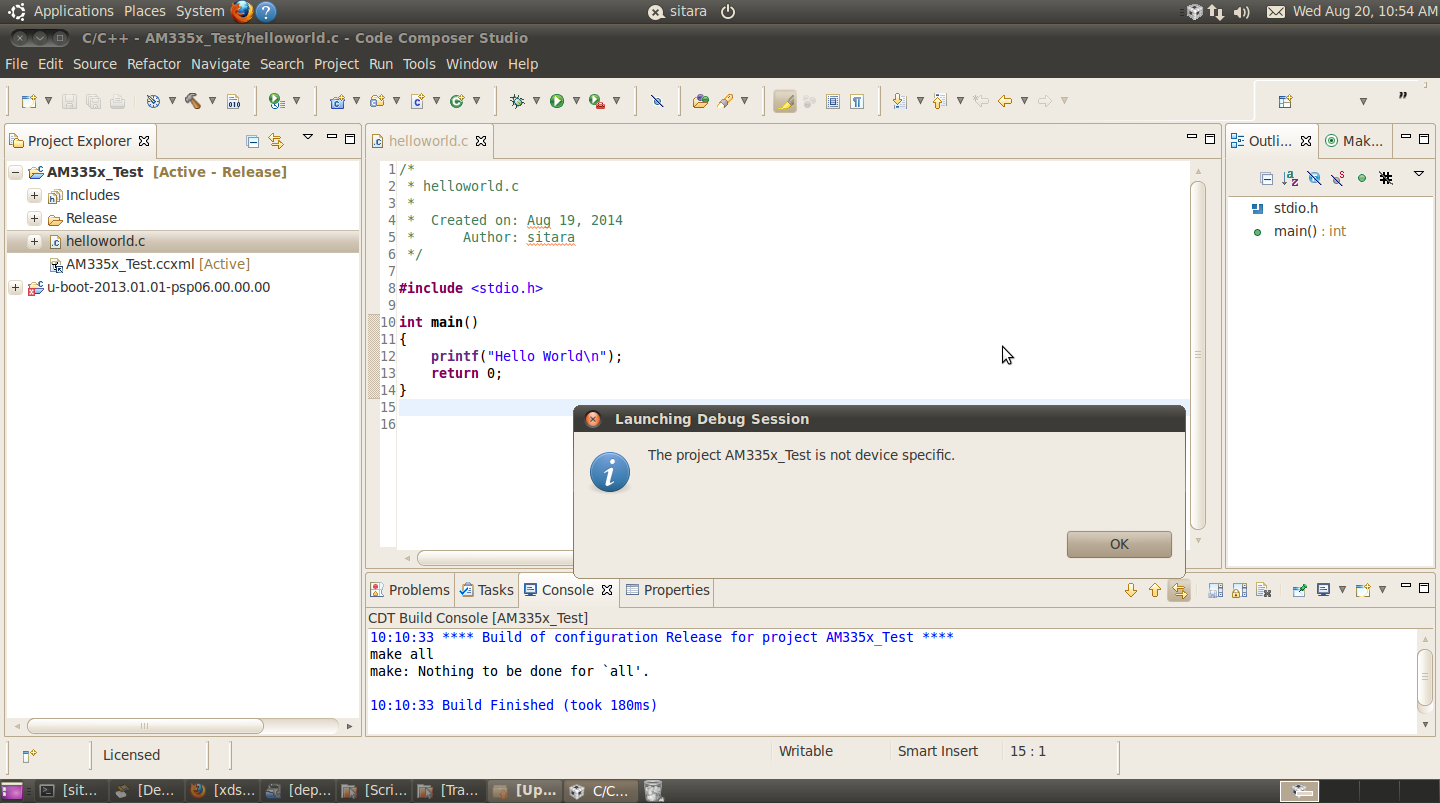Open the Build hammer dropdown arrow
1440x803 pixels.
point(212,101)
